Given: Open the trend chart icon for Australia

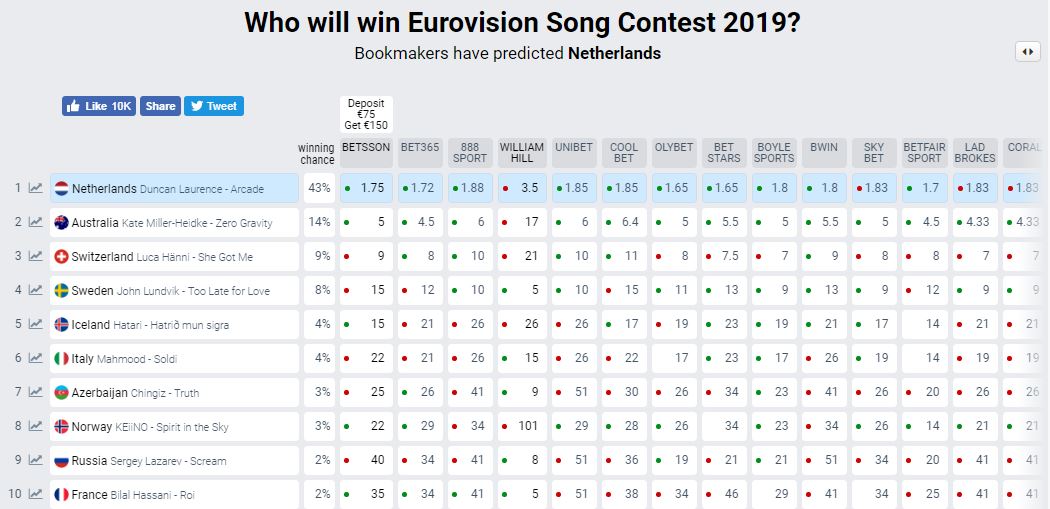Looking at the screenshot, I should [35, 222].
